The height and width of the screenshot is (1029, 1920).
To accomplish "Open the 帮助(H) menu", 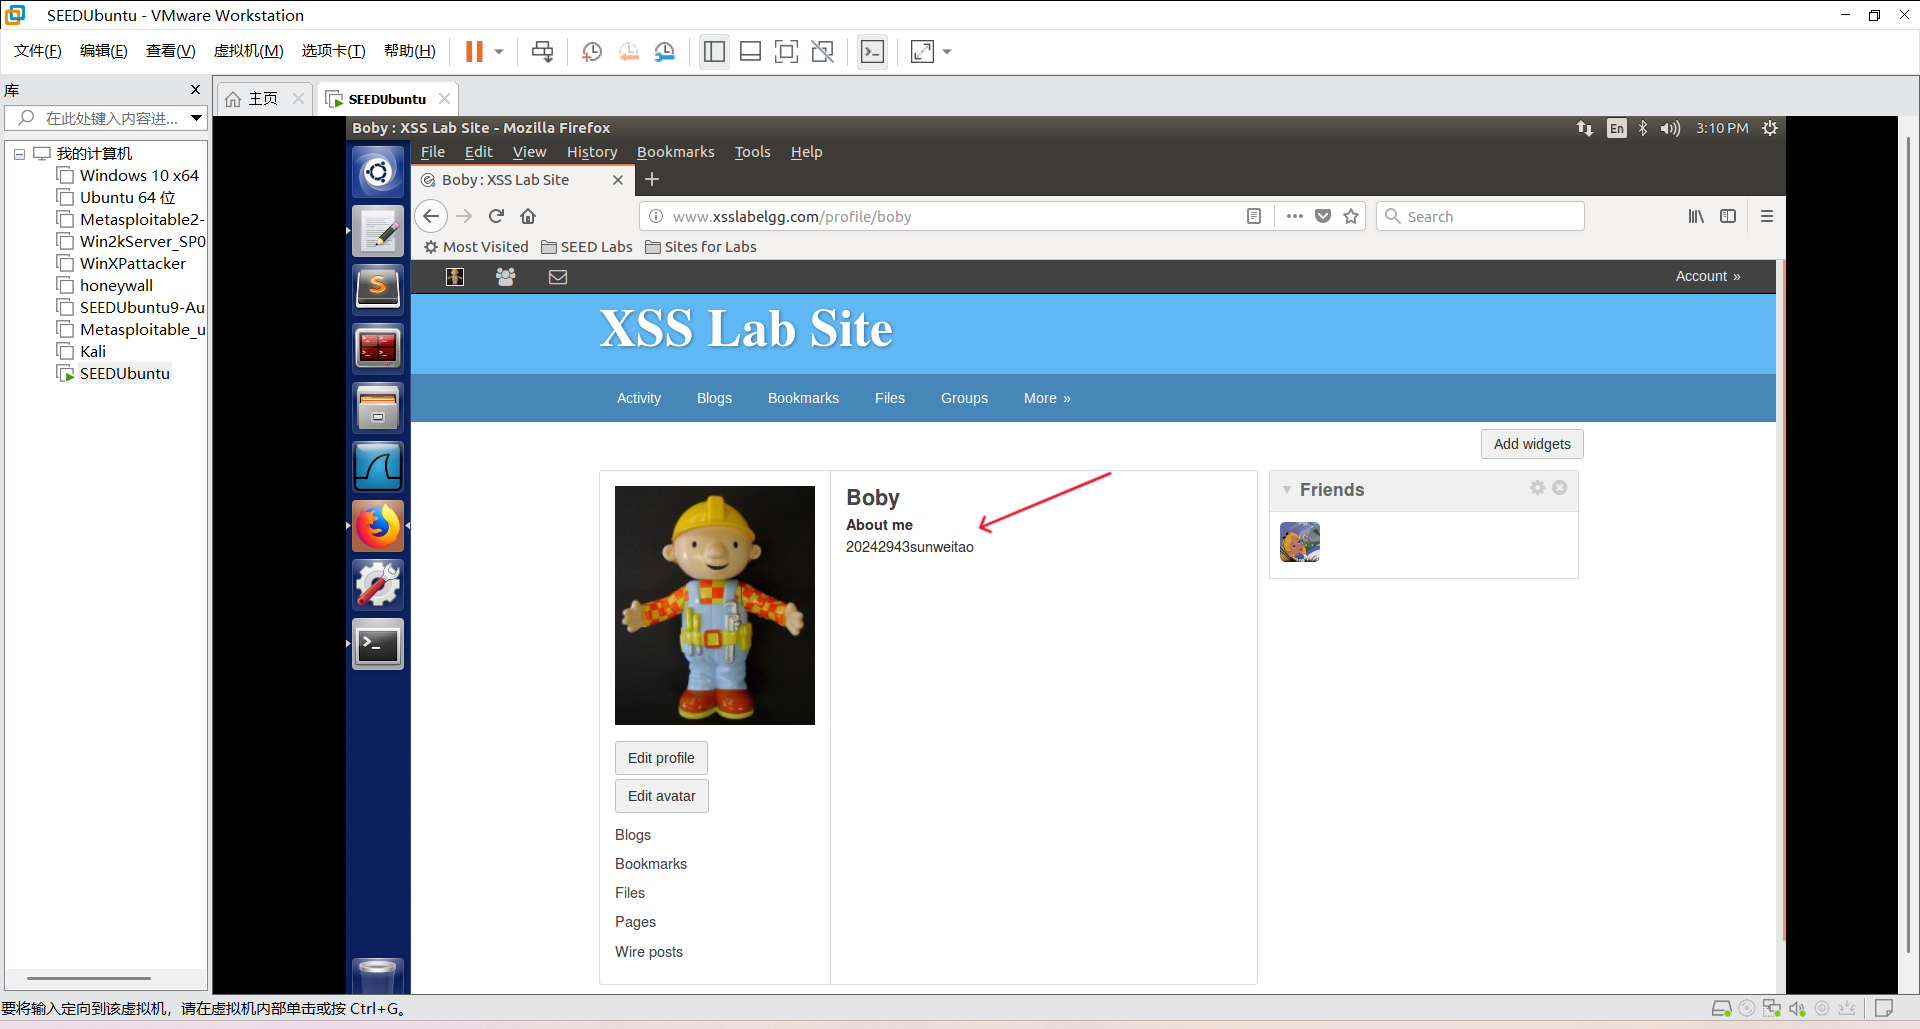I will tap(410, 51).
